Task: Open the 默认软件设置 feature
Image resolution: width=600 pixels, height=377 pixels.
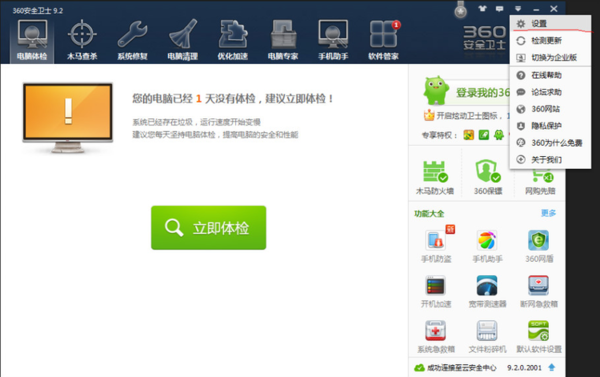Action: click(538, 337)
